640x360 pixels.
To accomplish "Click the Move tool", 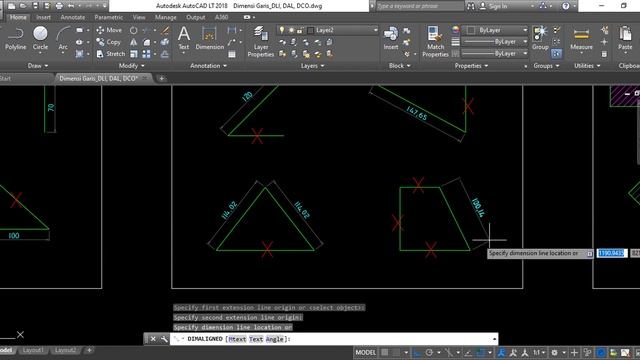I will tap(109, 30).
